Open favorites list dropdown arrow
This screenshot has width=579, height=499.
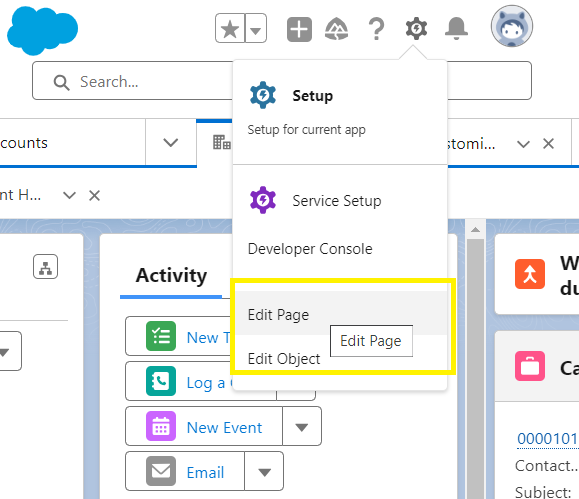(x=256, y=28)
